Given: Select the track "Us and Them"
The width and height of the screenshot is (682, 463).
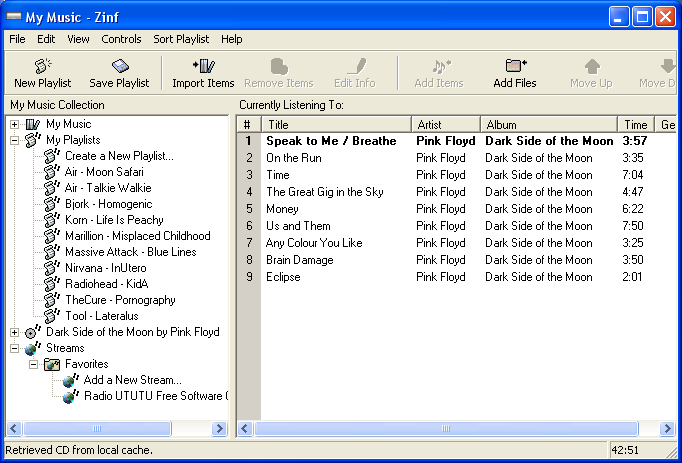Looking at the screenshot, I should click(298, 226).
